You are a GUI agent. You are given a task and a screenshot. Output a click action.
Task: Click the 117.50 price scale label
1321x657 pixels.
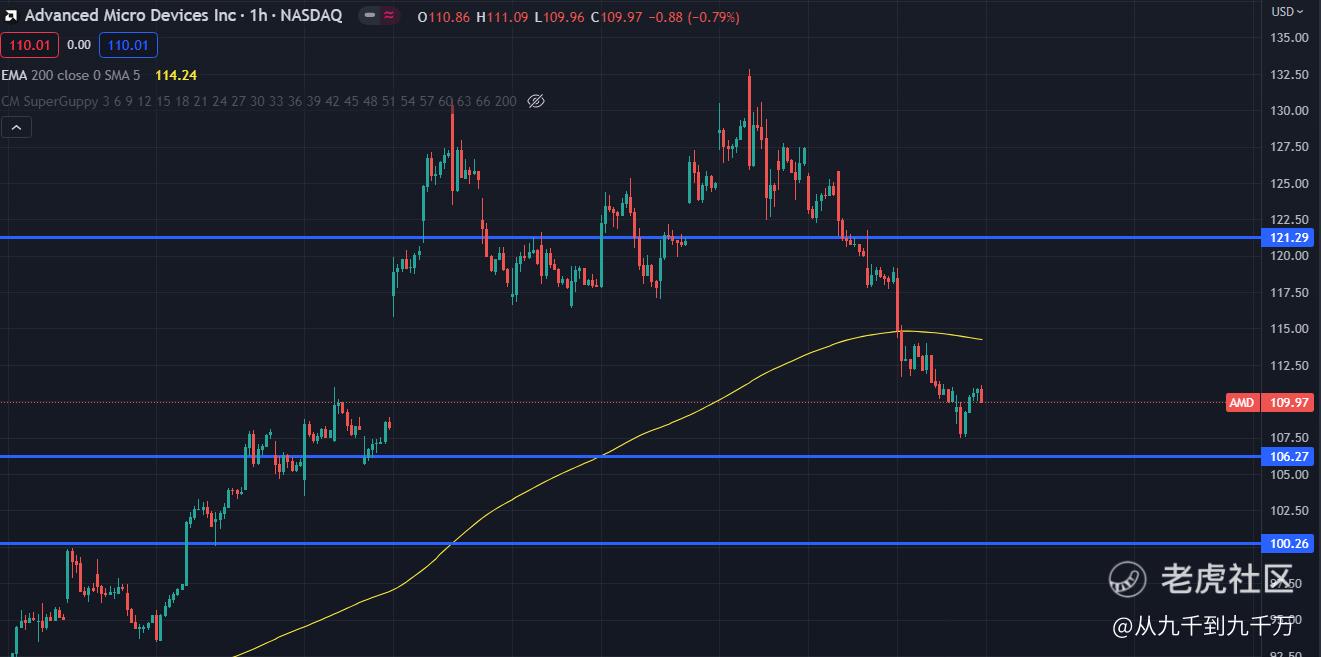[1289, 293]
